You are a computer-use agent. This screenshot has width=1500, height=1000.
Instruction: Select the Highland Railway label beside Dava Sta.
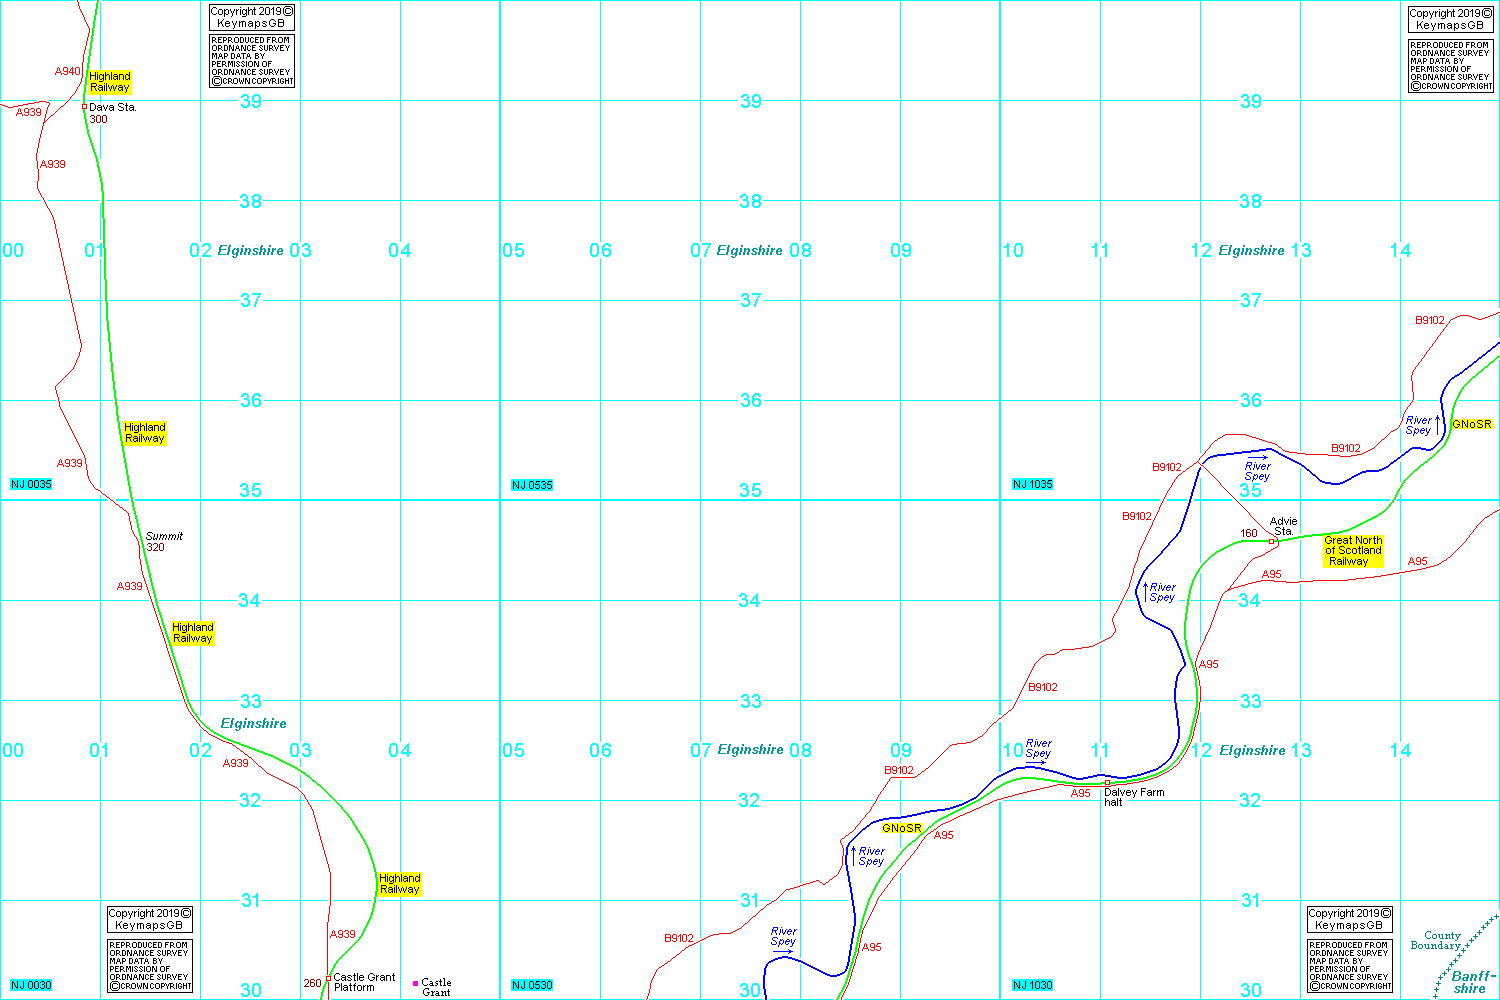(110, 82)
